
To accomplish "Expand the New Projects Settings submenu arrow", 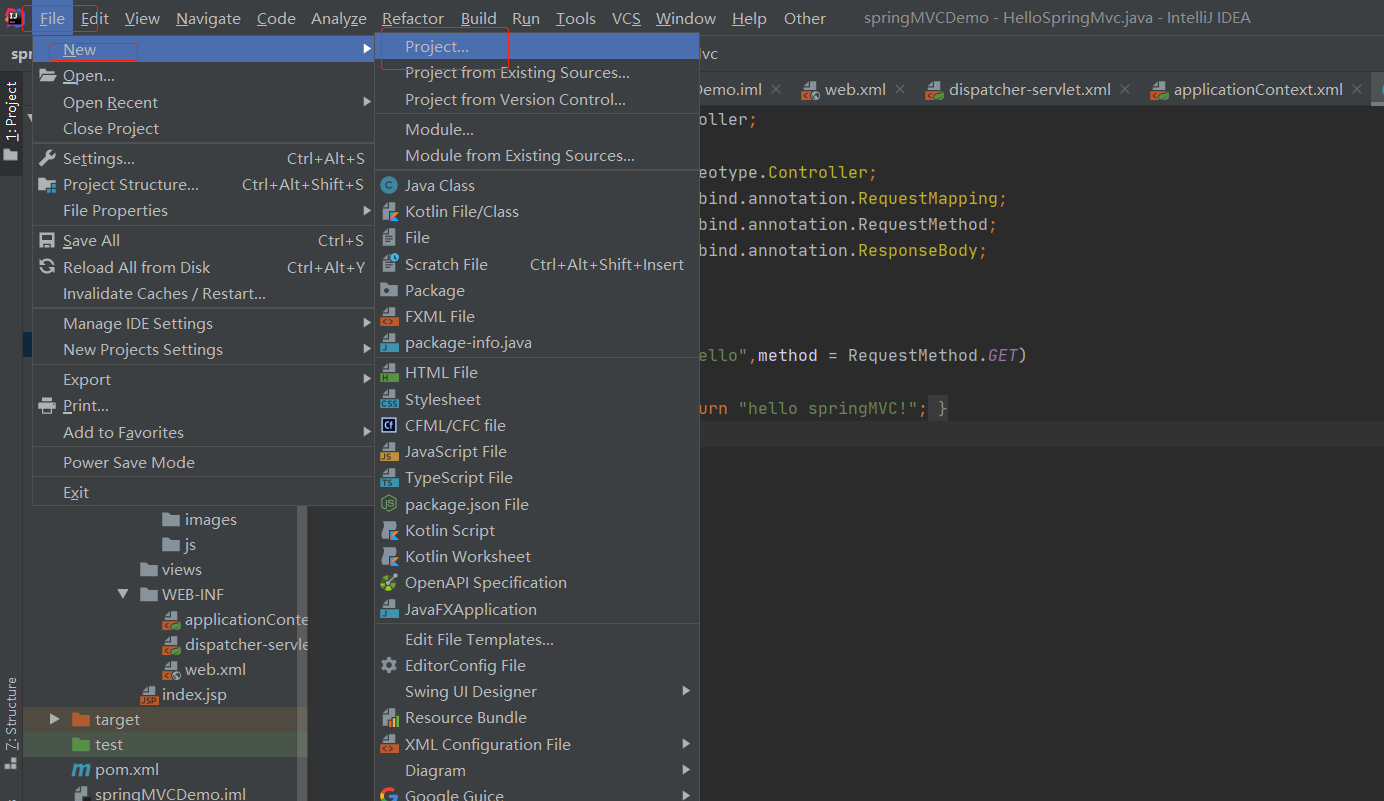I will [367, 349].
